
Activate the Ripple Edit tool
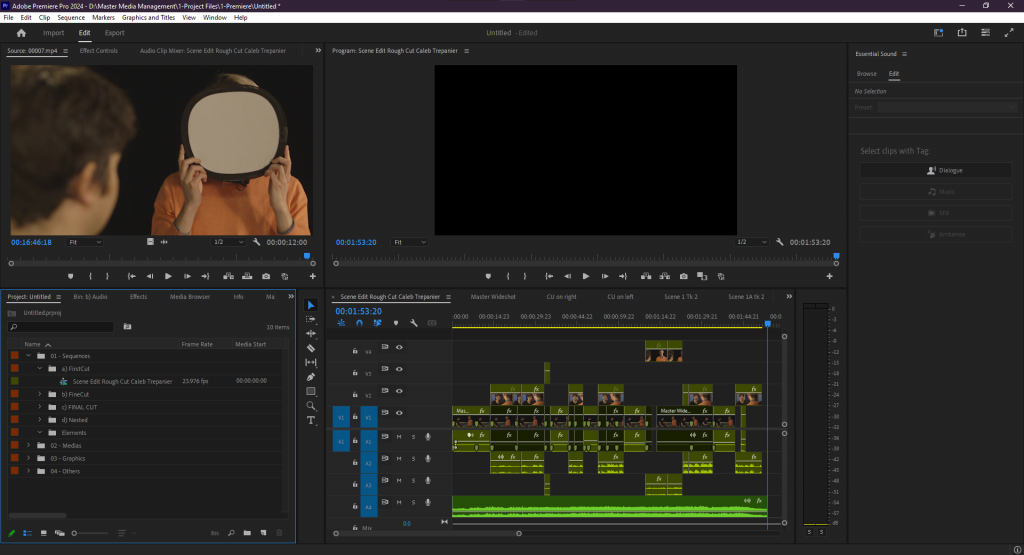(310, 333)
